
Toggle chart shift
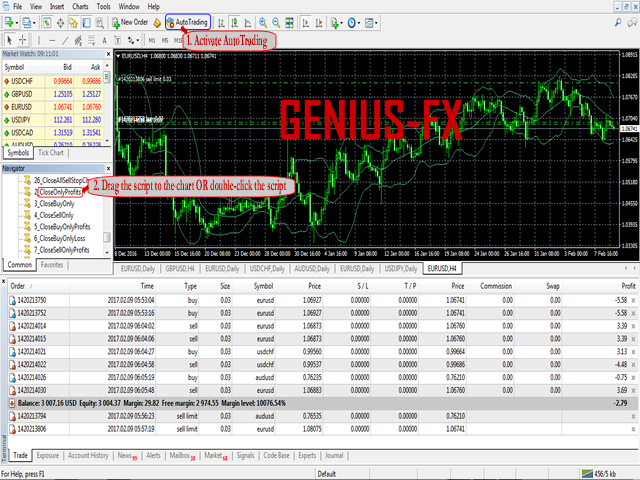[x=319, y=23]
